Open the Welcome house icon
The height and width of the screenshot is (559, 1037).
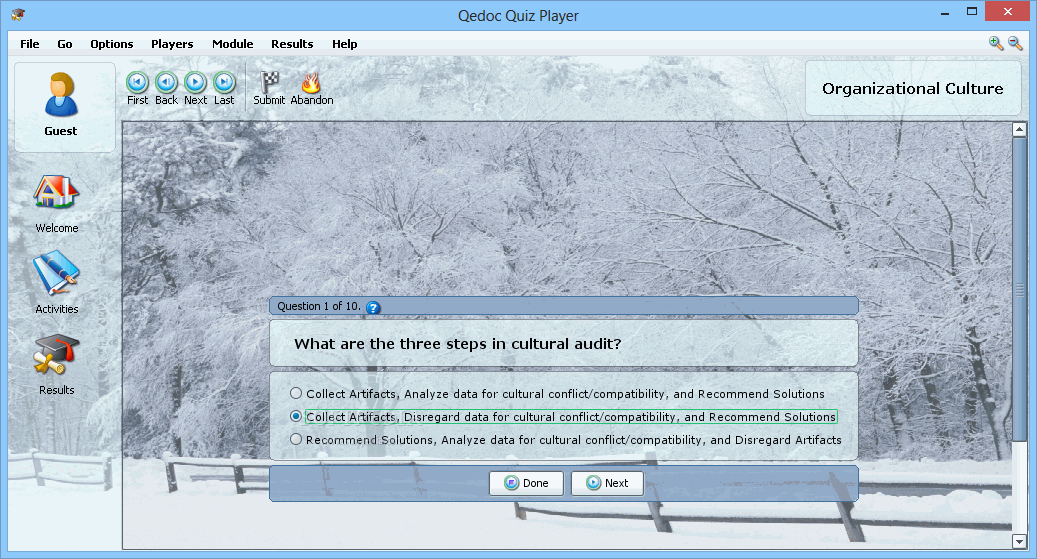click(56, 193)
